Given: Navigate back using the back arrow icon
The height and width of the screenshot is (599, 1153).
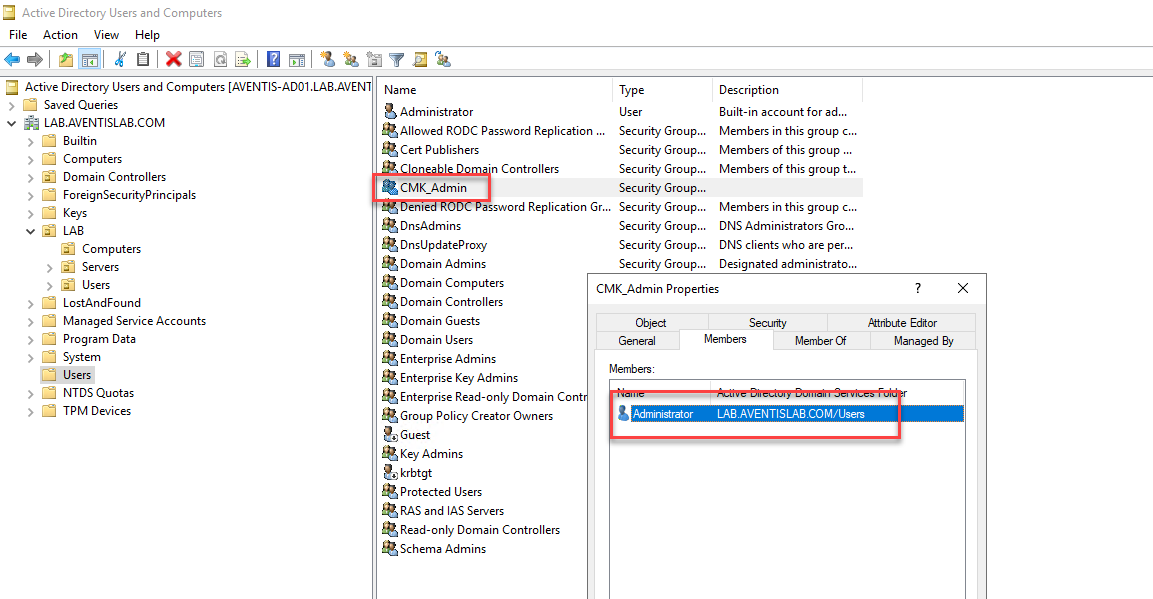Looking at the screenshot, I should [12, 59].
